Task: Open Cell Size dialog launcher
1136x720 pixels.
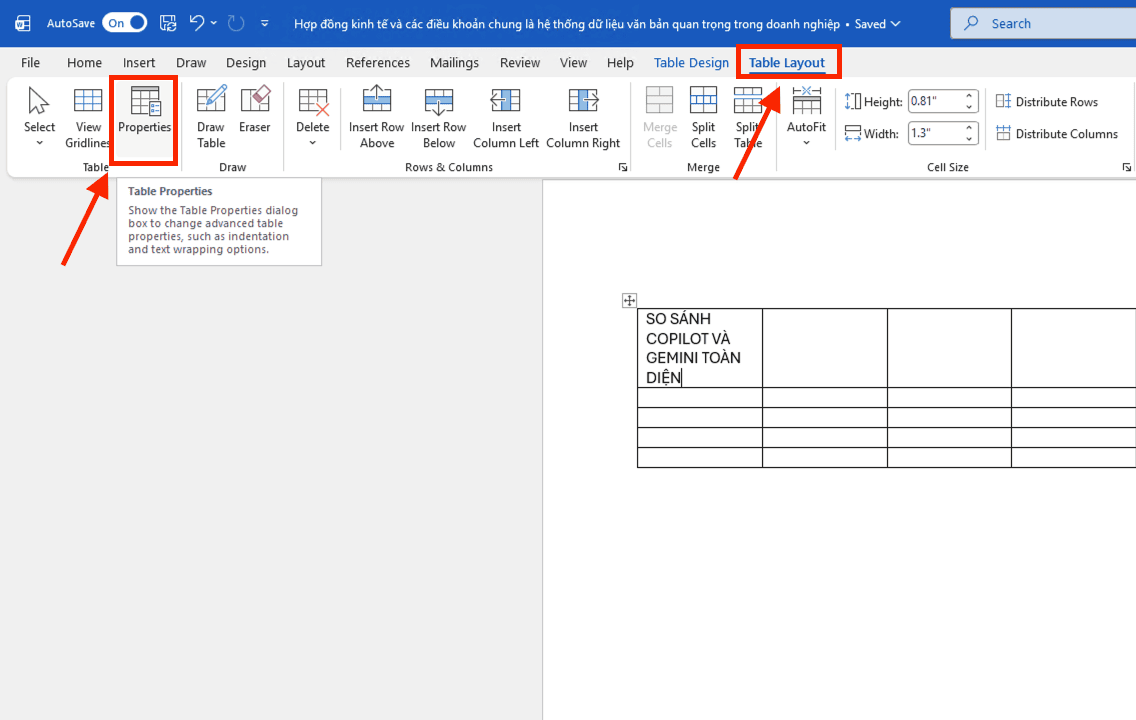Action: (x=1127, y=167)
